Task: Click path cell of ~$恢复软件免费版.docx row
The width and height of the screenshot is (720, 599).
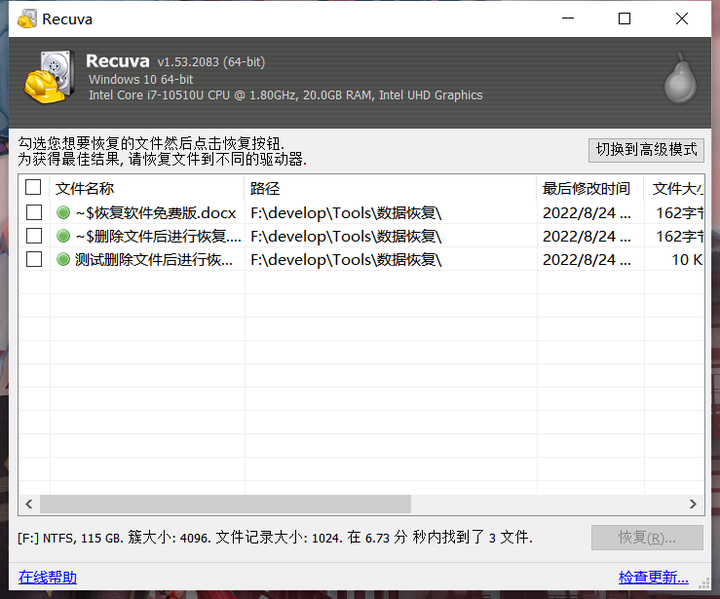Action: pos(346,213)
